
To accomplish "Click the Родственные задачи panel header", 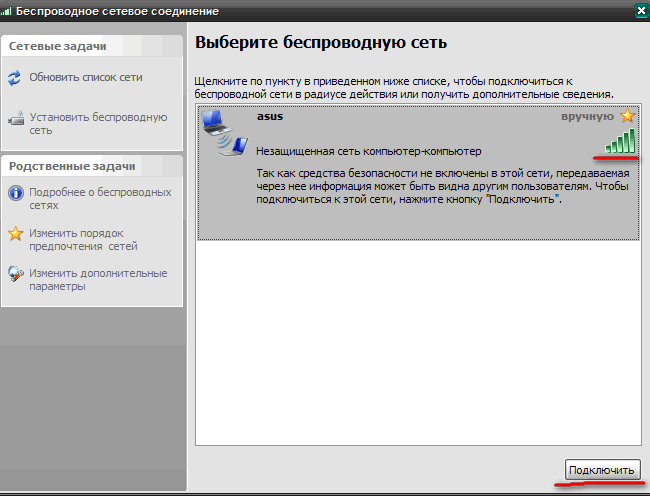I will point(92,166).
